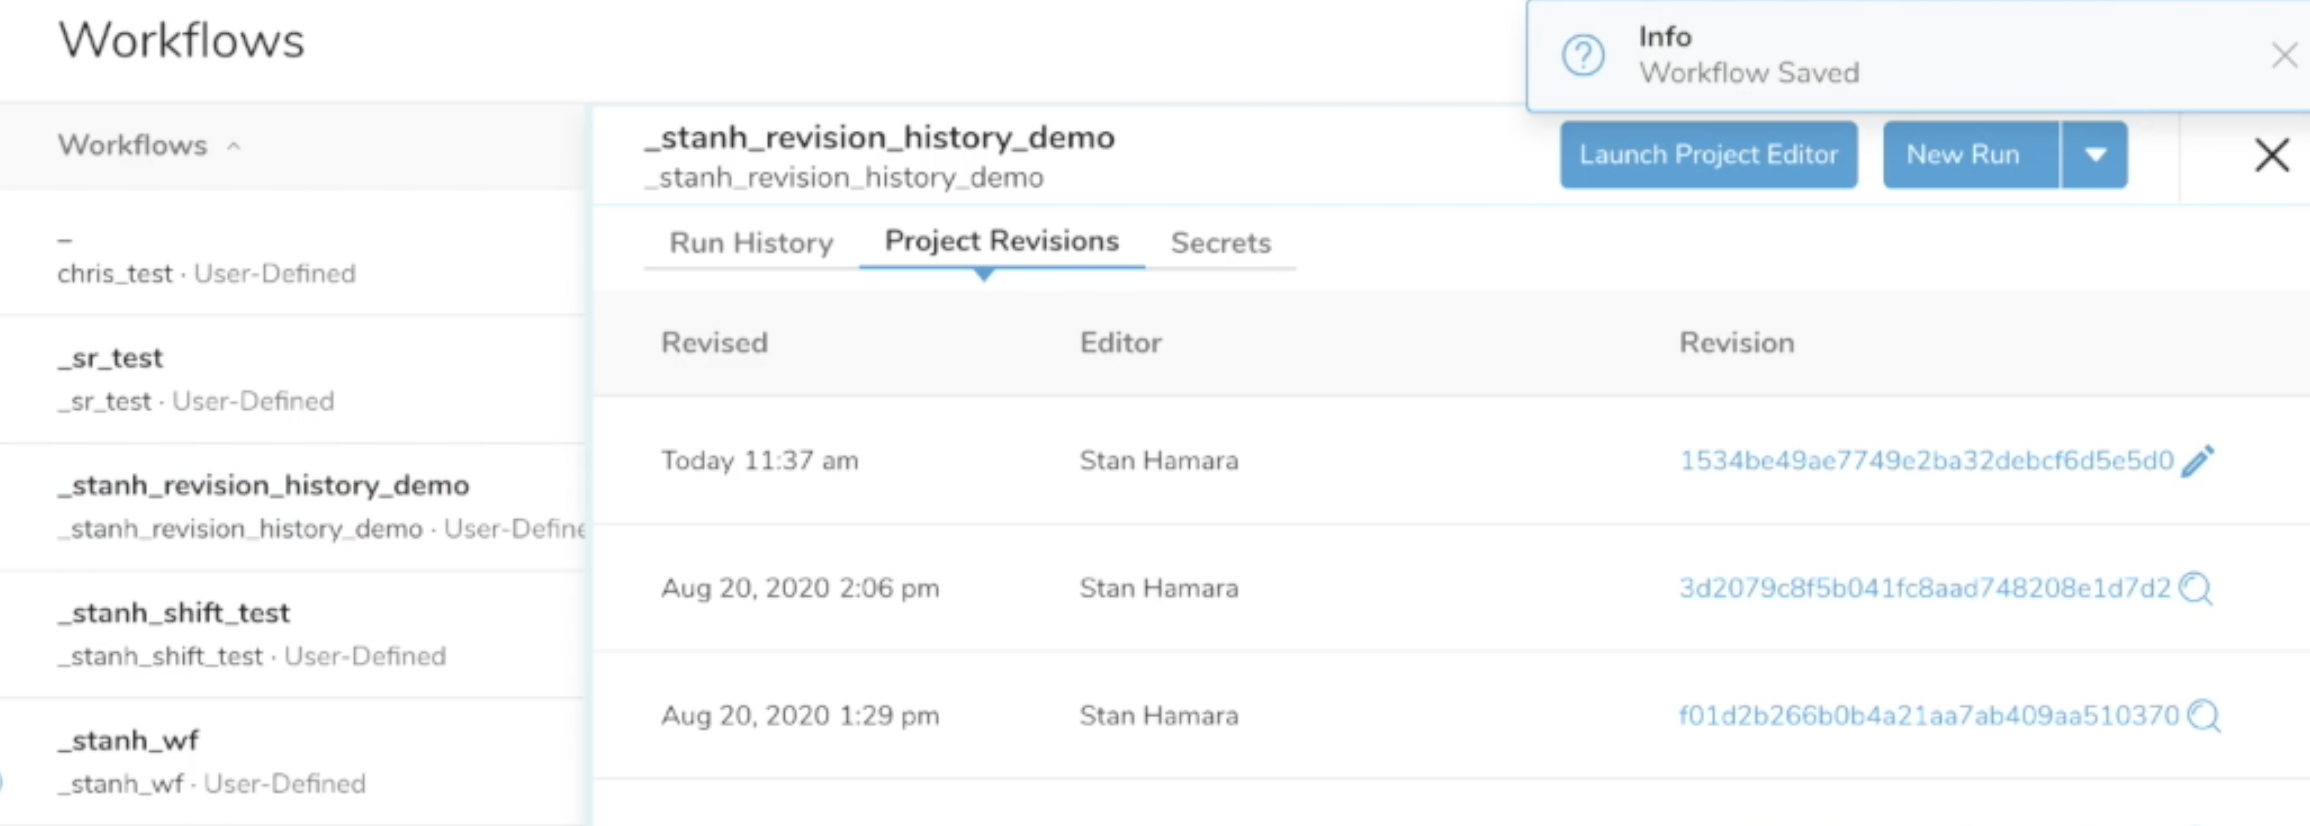Click the pencil edit icon on latest revision

(x=2198, y=461)
